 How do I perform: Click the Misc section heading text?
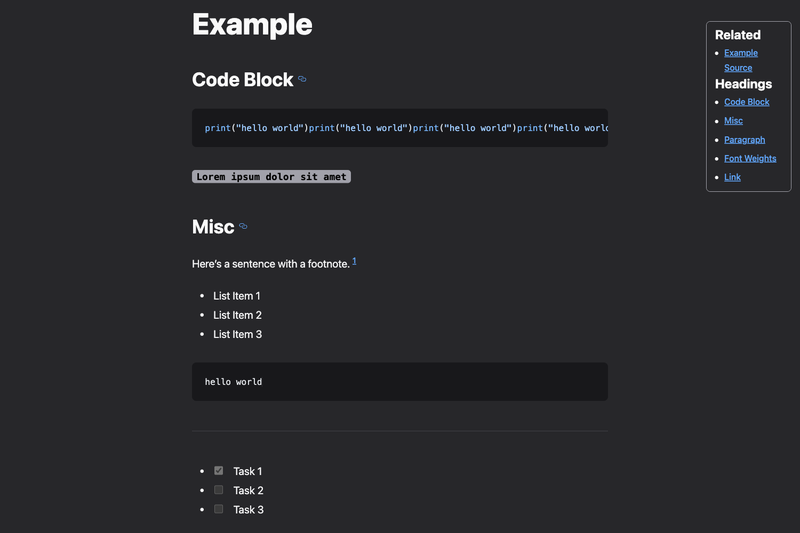(x=213, y=227)
